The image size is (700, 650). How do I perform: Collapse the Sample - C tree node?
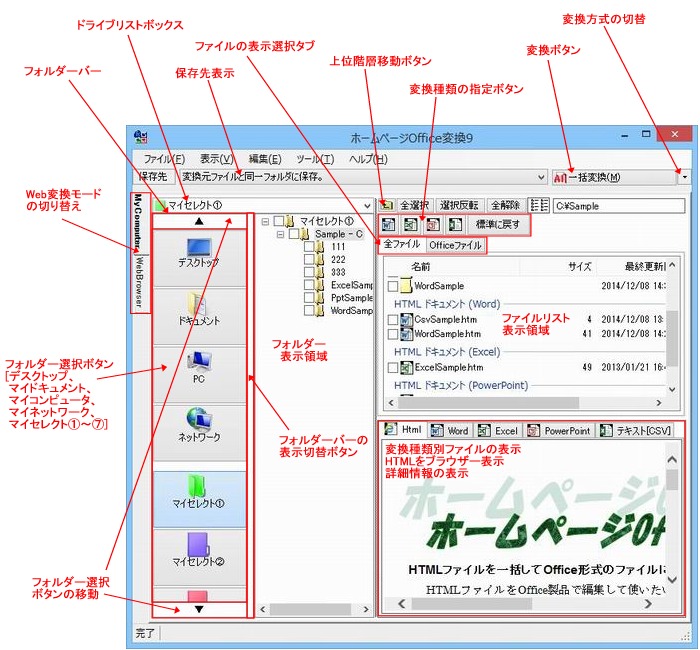coord(280,234)
